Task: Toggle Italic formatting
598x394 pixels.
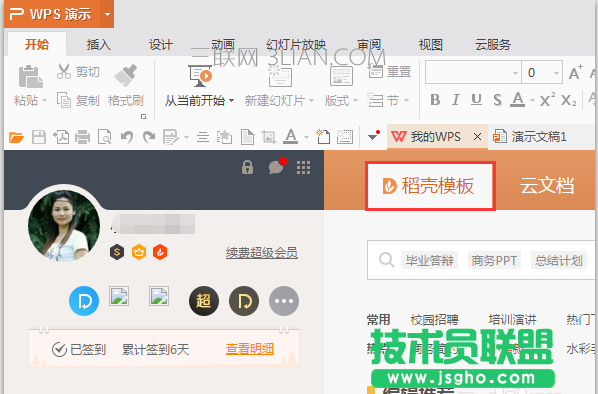Action: (455, 100)
